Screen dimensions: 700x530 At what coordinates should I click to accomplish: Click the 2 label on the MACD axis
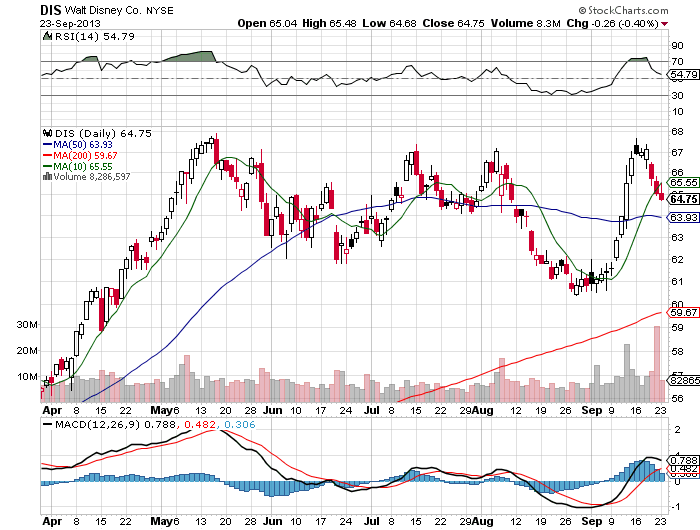click(678, 430)
